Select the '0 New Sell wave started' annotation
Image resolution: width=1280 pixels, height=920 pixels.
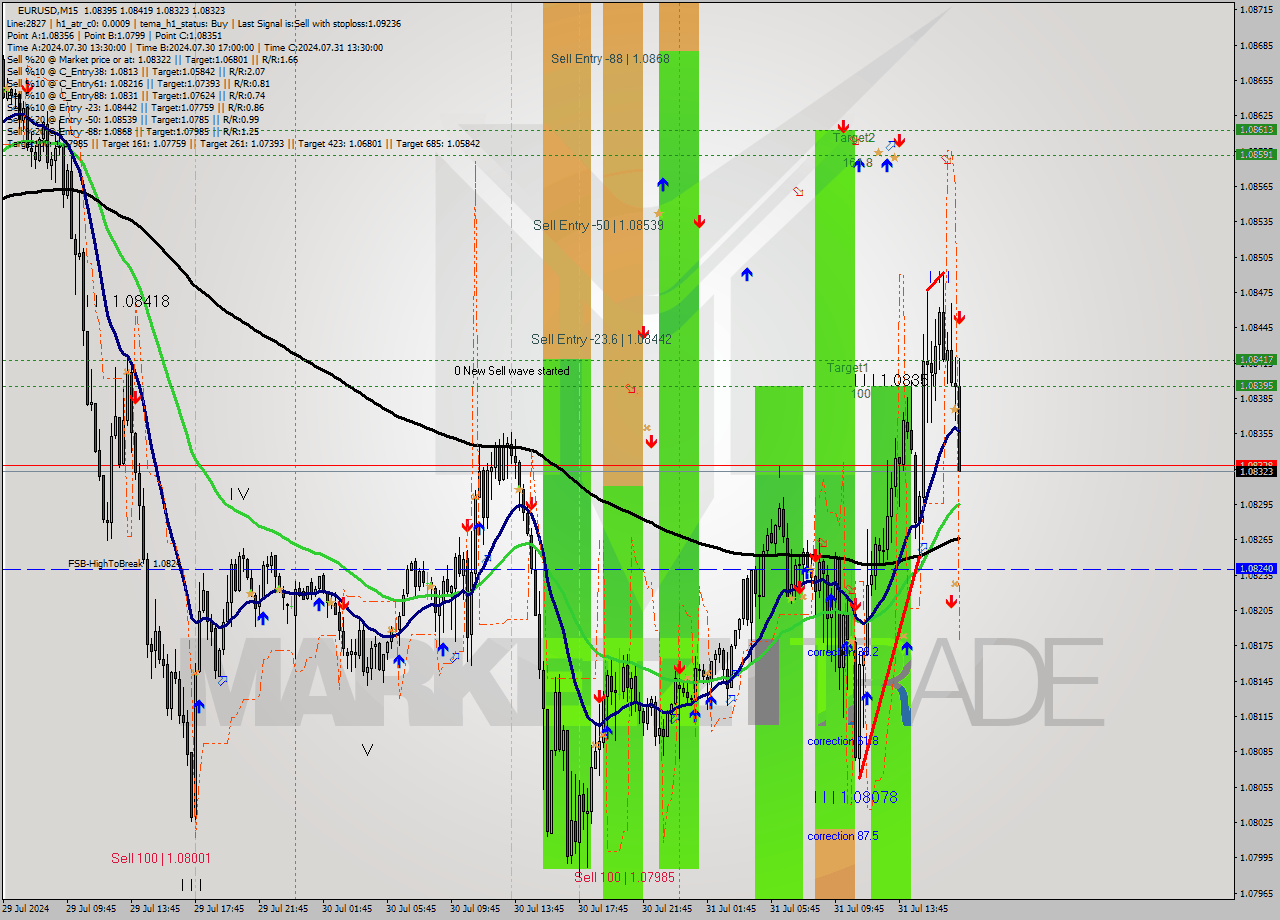click(x=512, y=371)
